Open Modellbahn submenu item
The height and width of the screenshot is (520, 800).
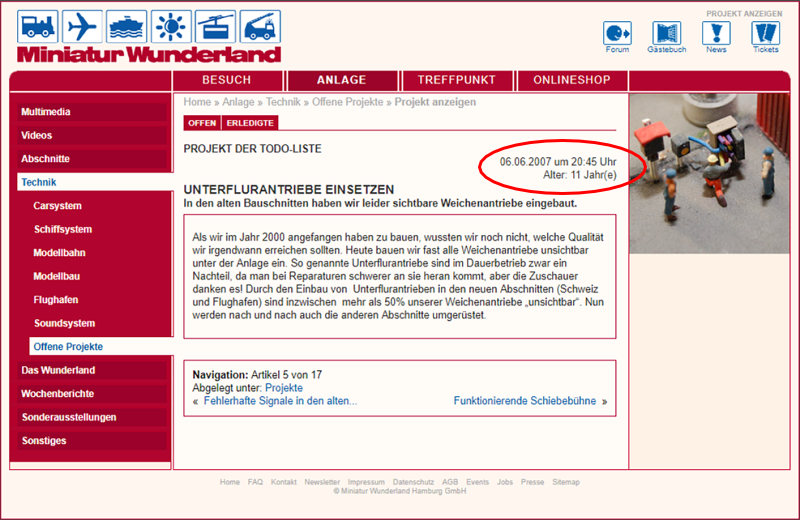click(x=59, y=253)
